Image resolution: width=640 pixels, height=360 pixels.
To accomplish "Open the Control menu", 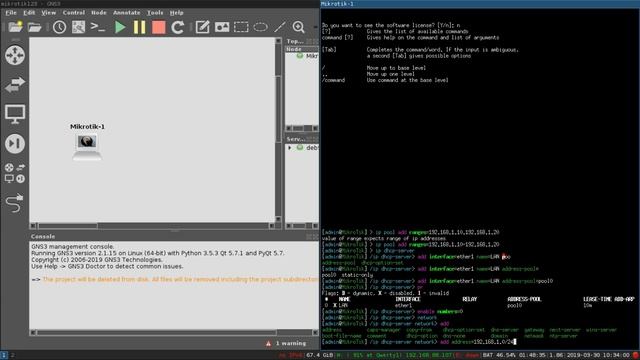I will point(73,13).
